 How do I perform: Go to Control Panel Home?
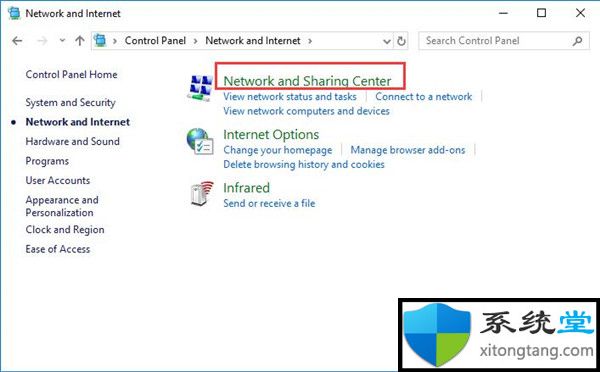(x=72, y=74)
